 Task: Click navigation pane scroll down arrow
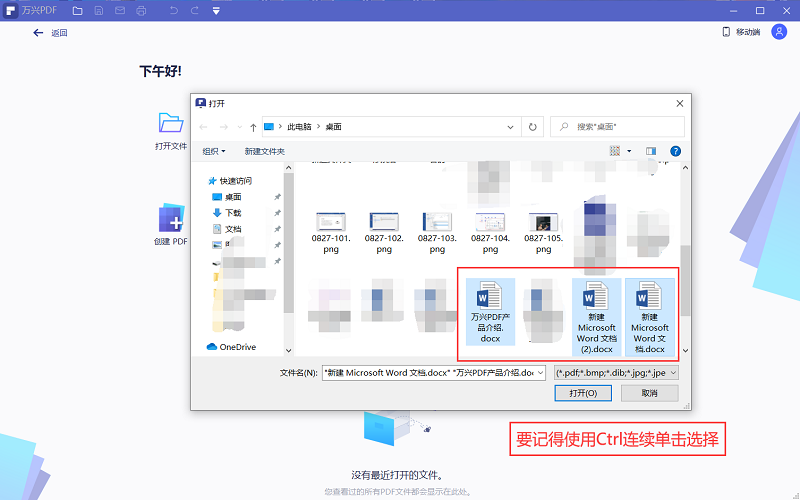click(288, 351)
